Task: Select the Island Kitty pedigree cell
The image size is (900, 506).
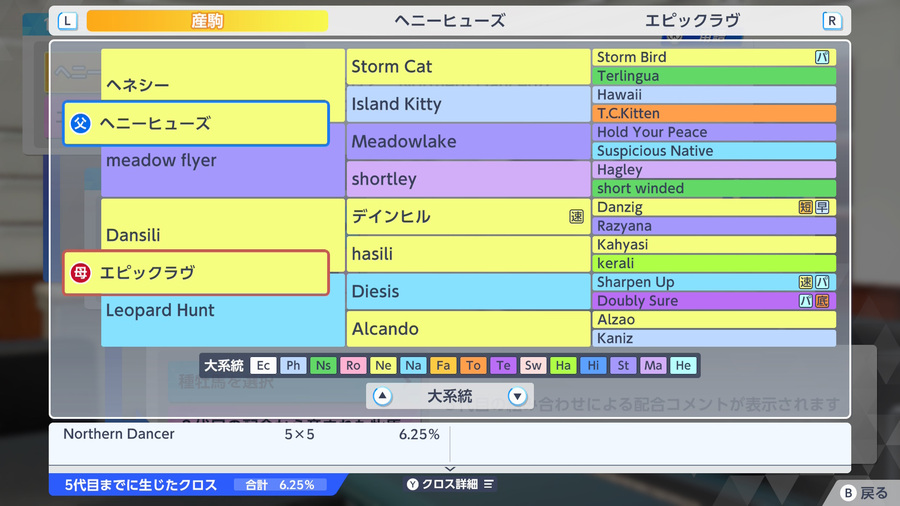Action: tap(468, 104)
